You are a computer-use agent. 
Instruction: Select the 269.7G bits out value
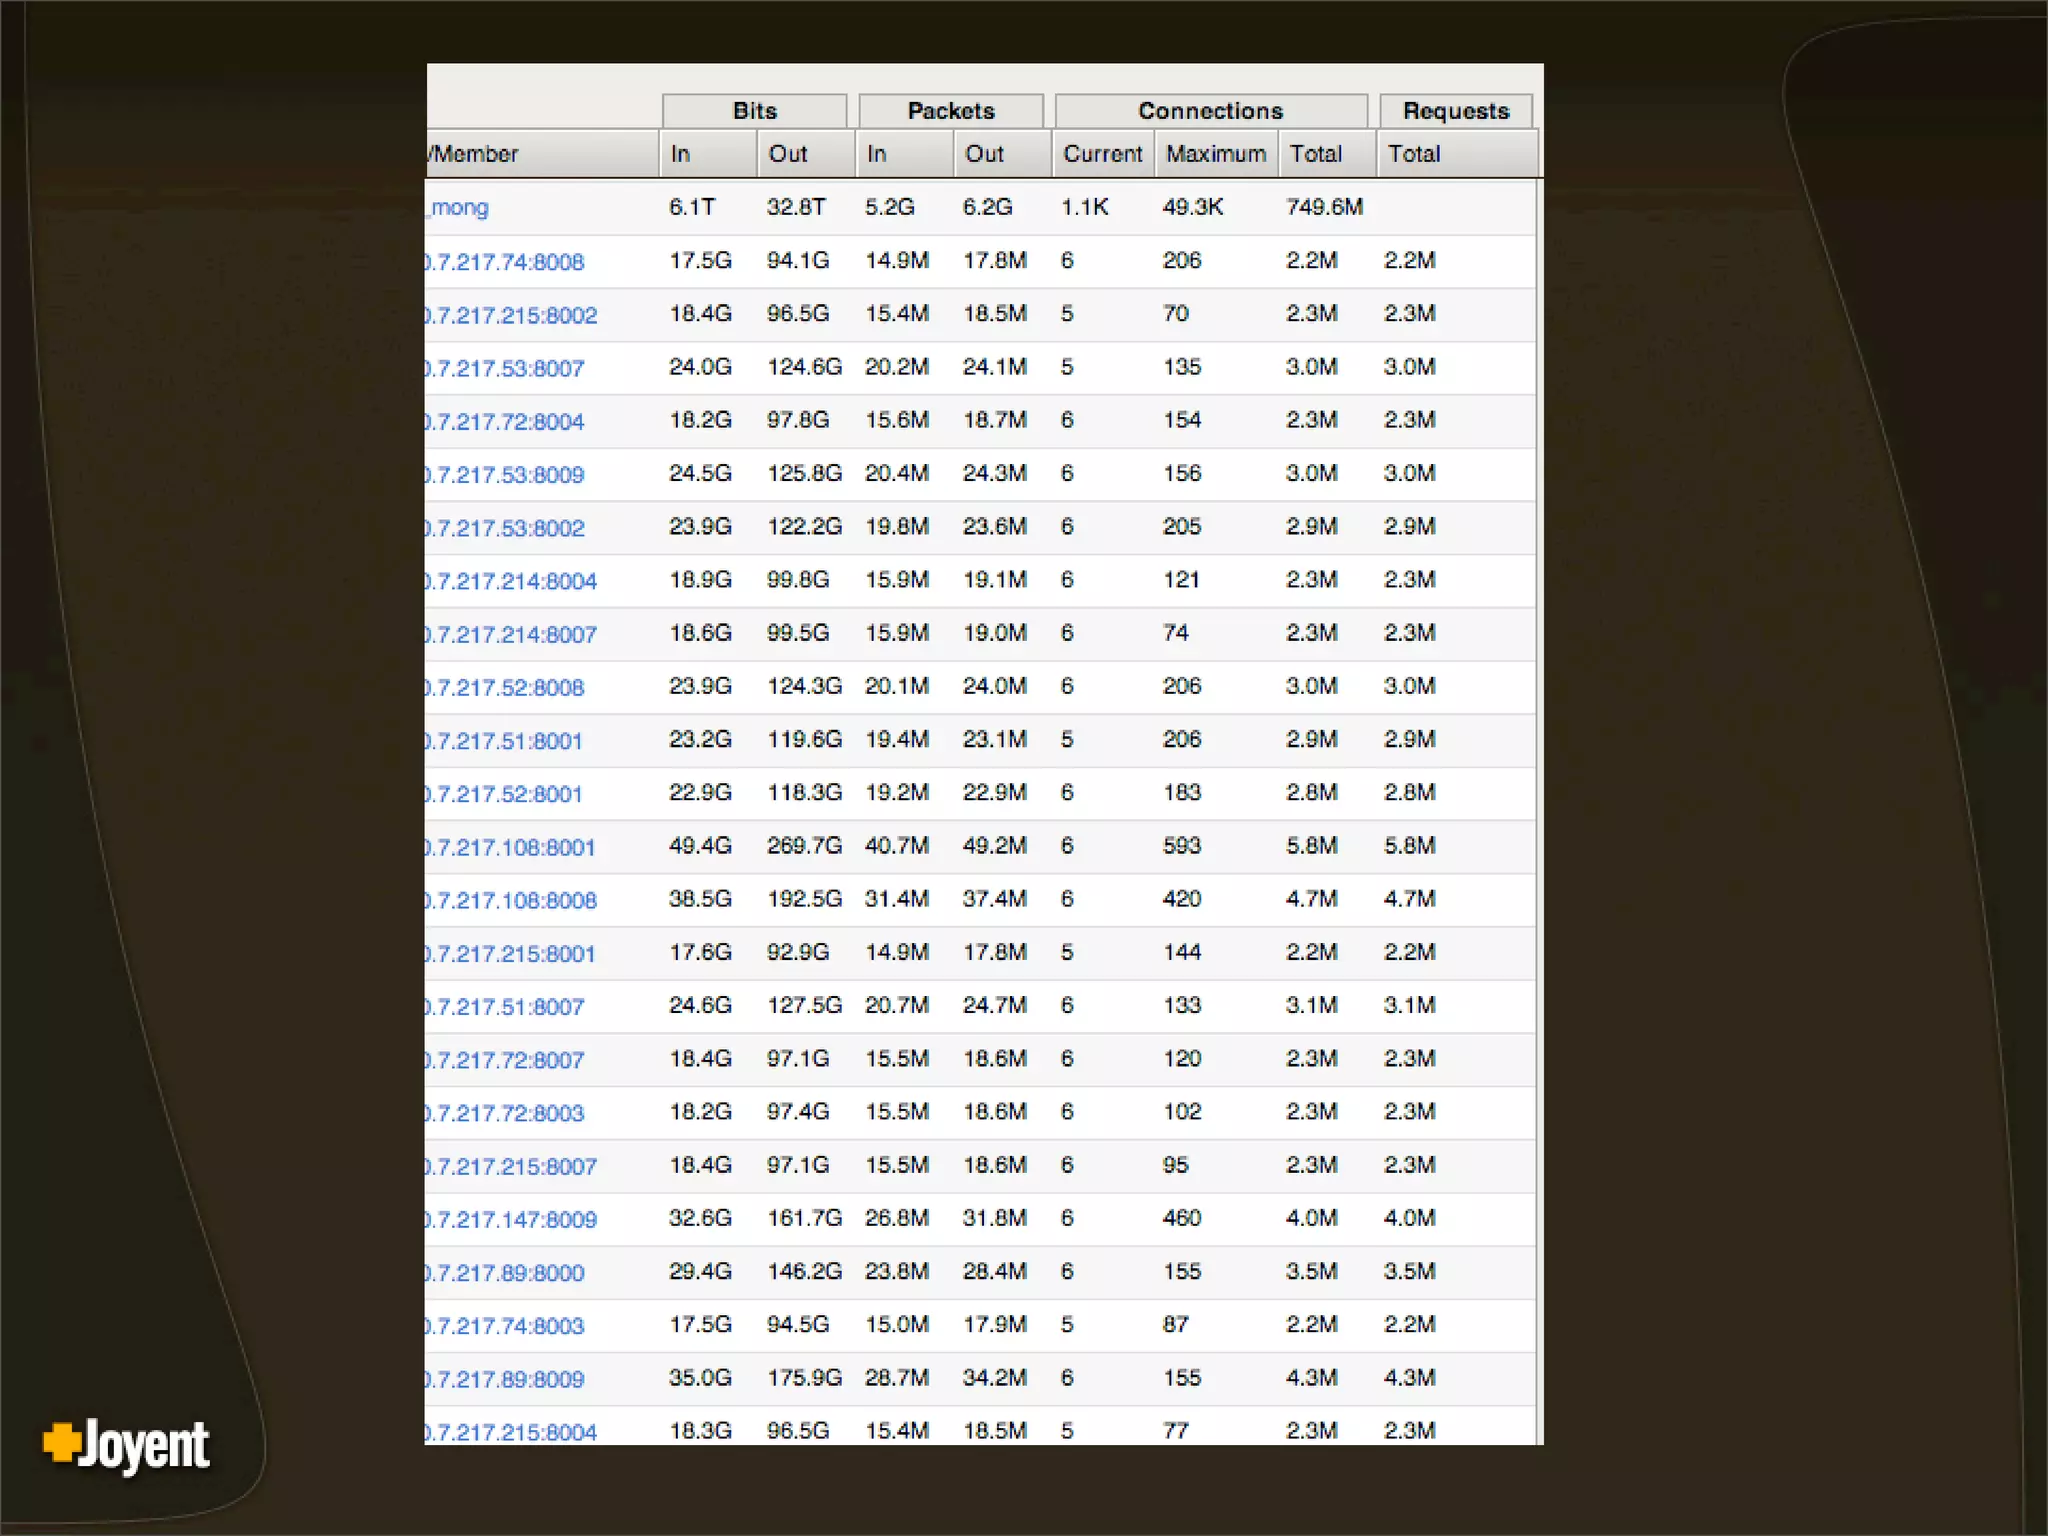(804, 846)
